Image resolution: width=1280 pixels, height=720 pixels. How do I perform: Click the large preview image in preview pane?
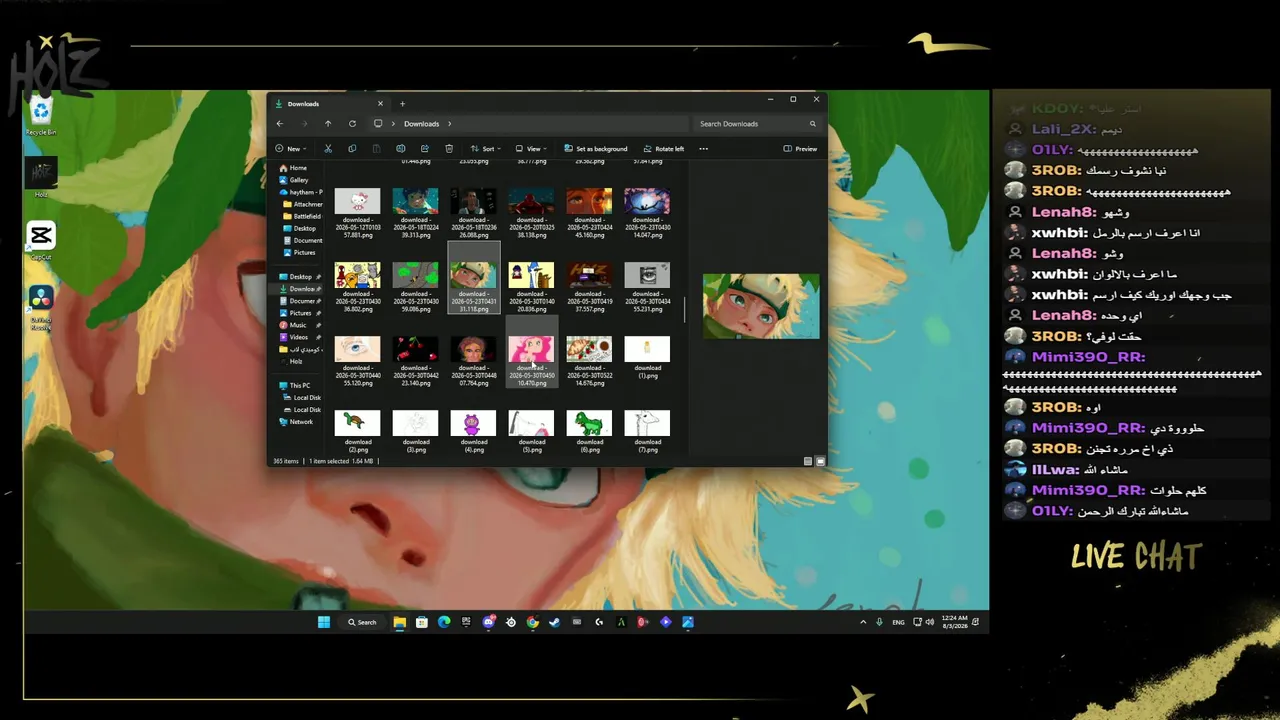761,306
